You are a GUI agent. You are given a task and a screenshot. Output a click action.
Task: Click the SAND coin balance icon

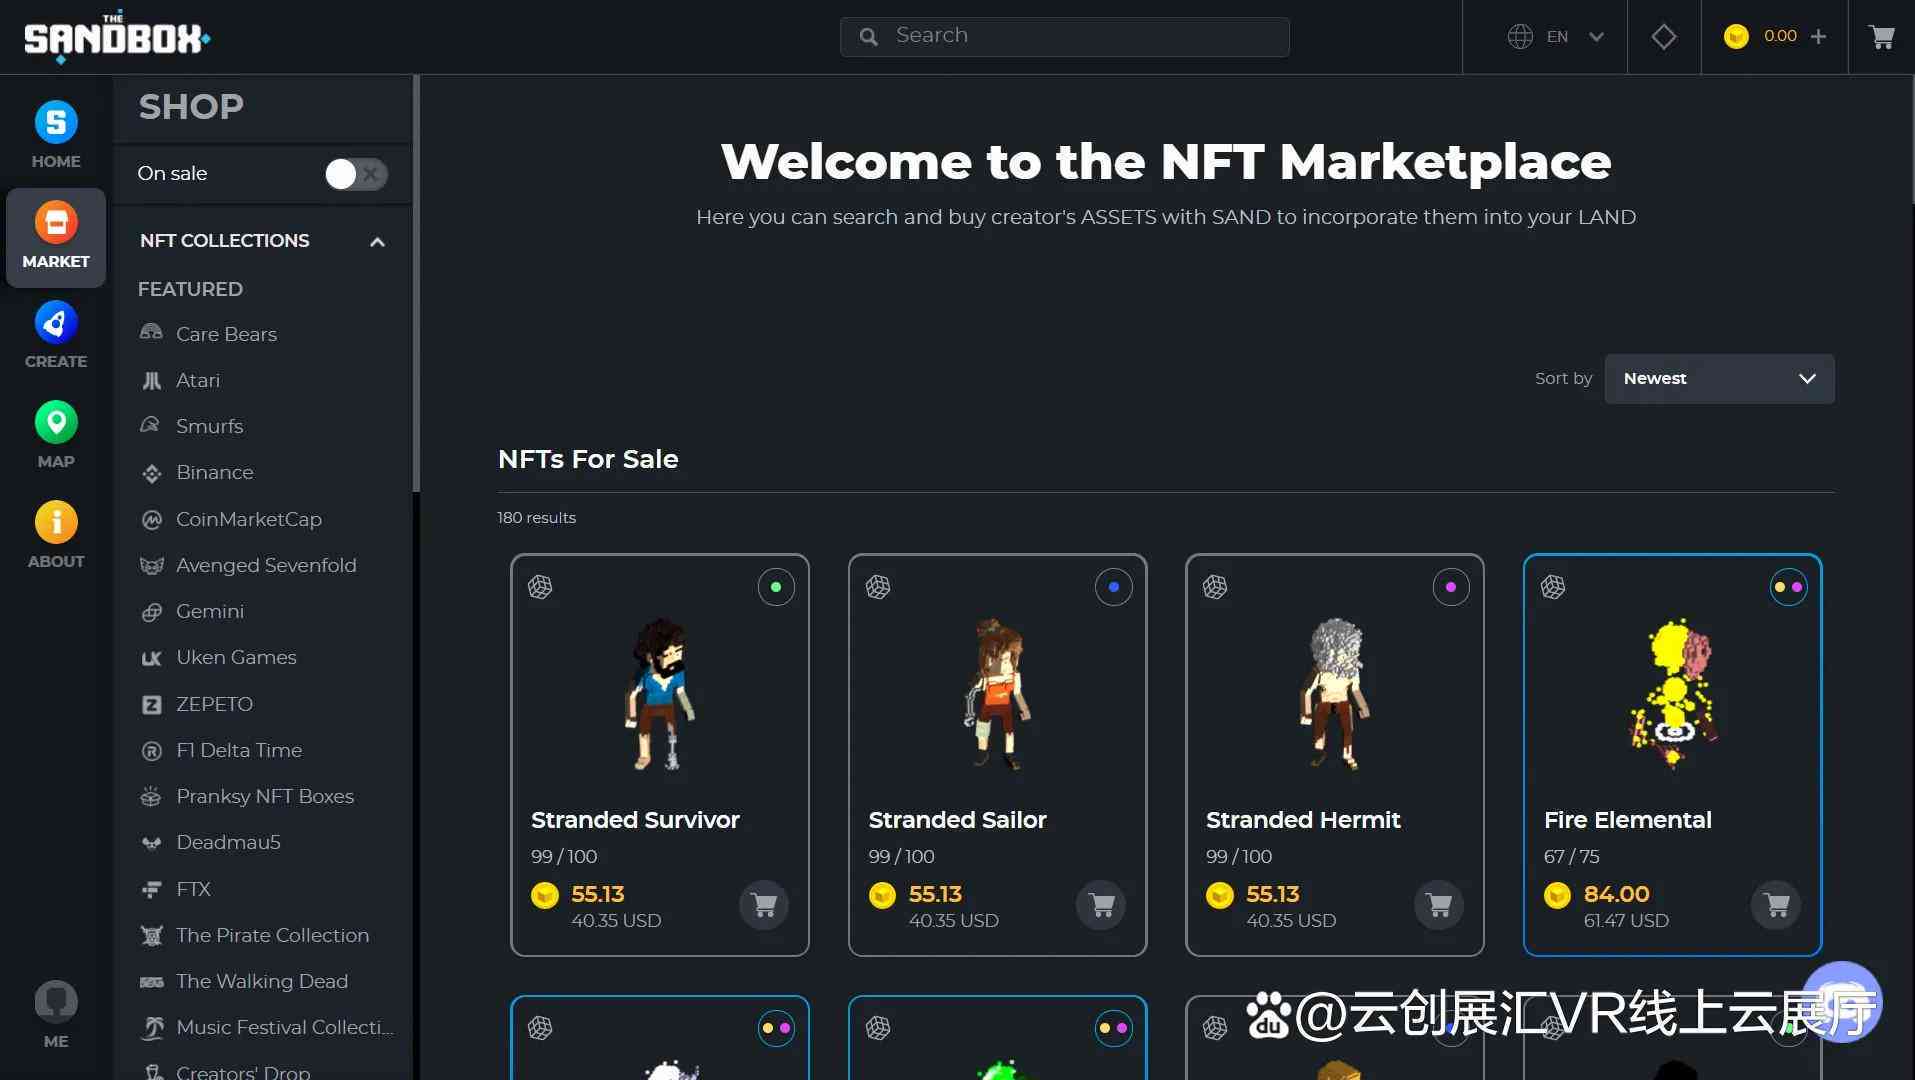1736,37
